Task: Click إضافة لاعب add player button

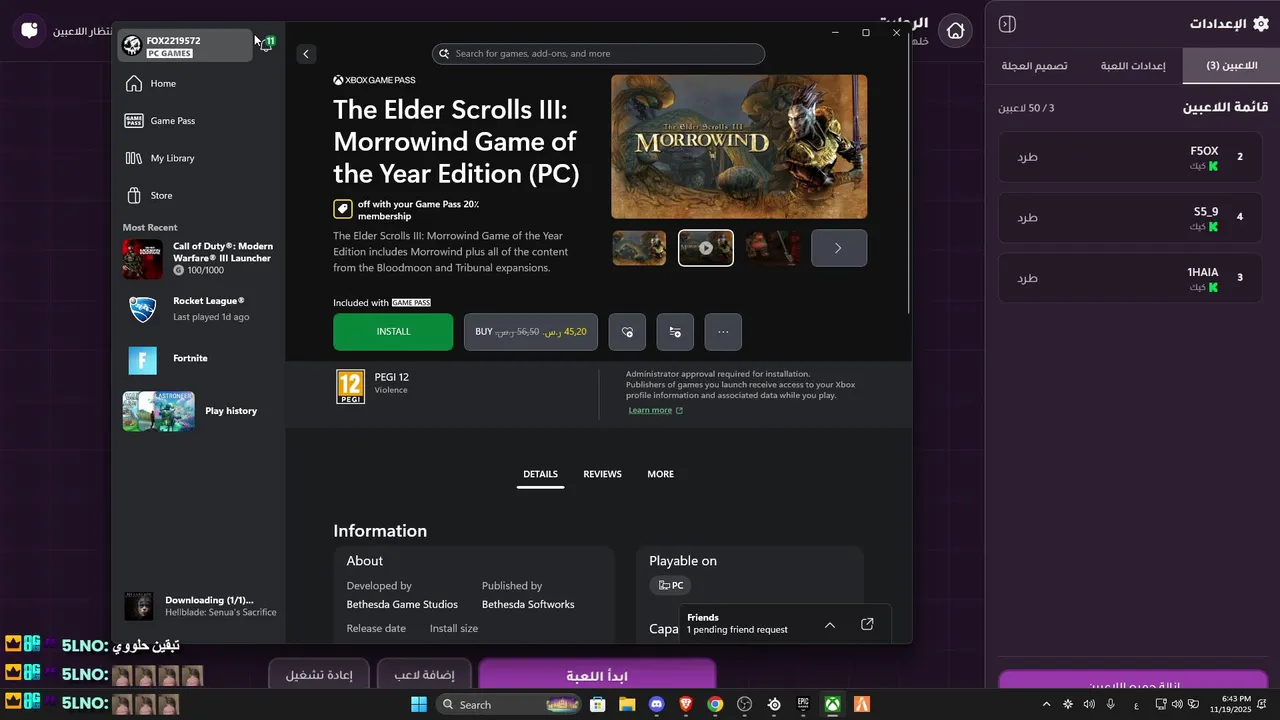Action: 423,675
